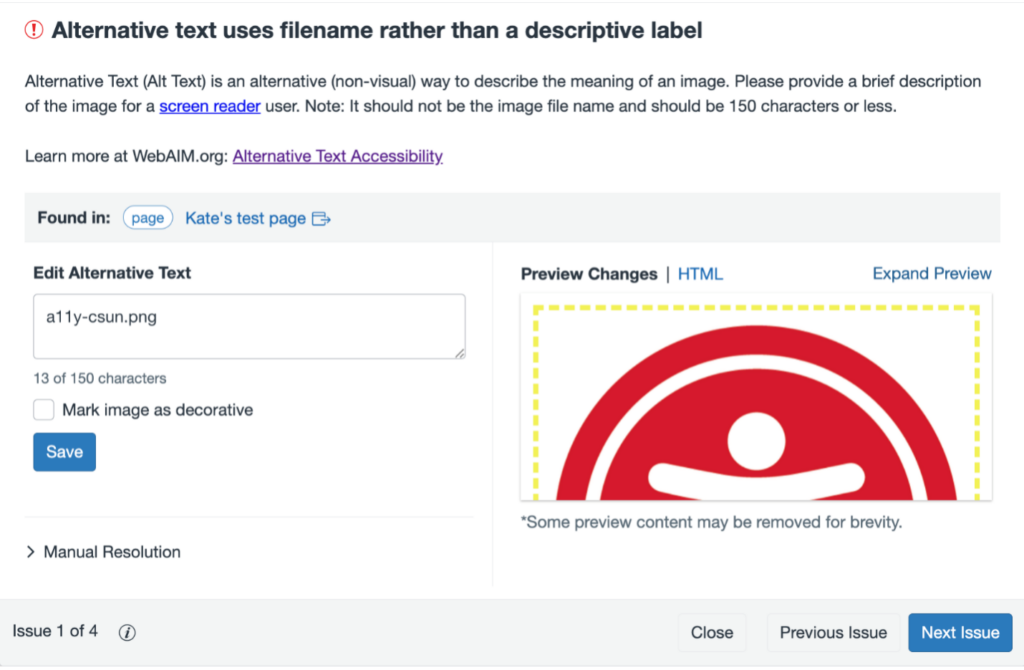The width and height of the screenshot is (1024, 670).
Task: Click the 'Found in:' label
Action: tap(74, 217)
